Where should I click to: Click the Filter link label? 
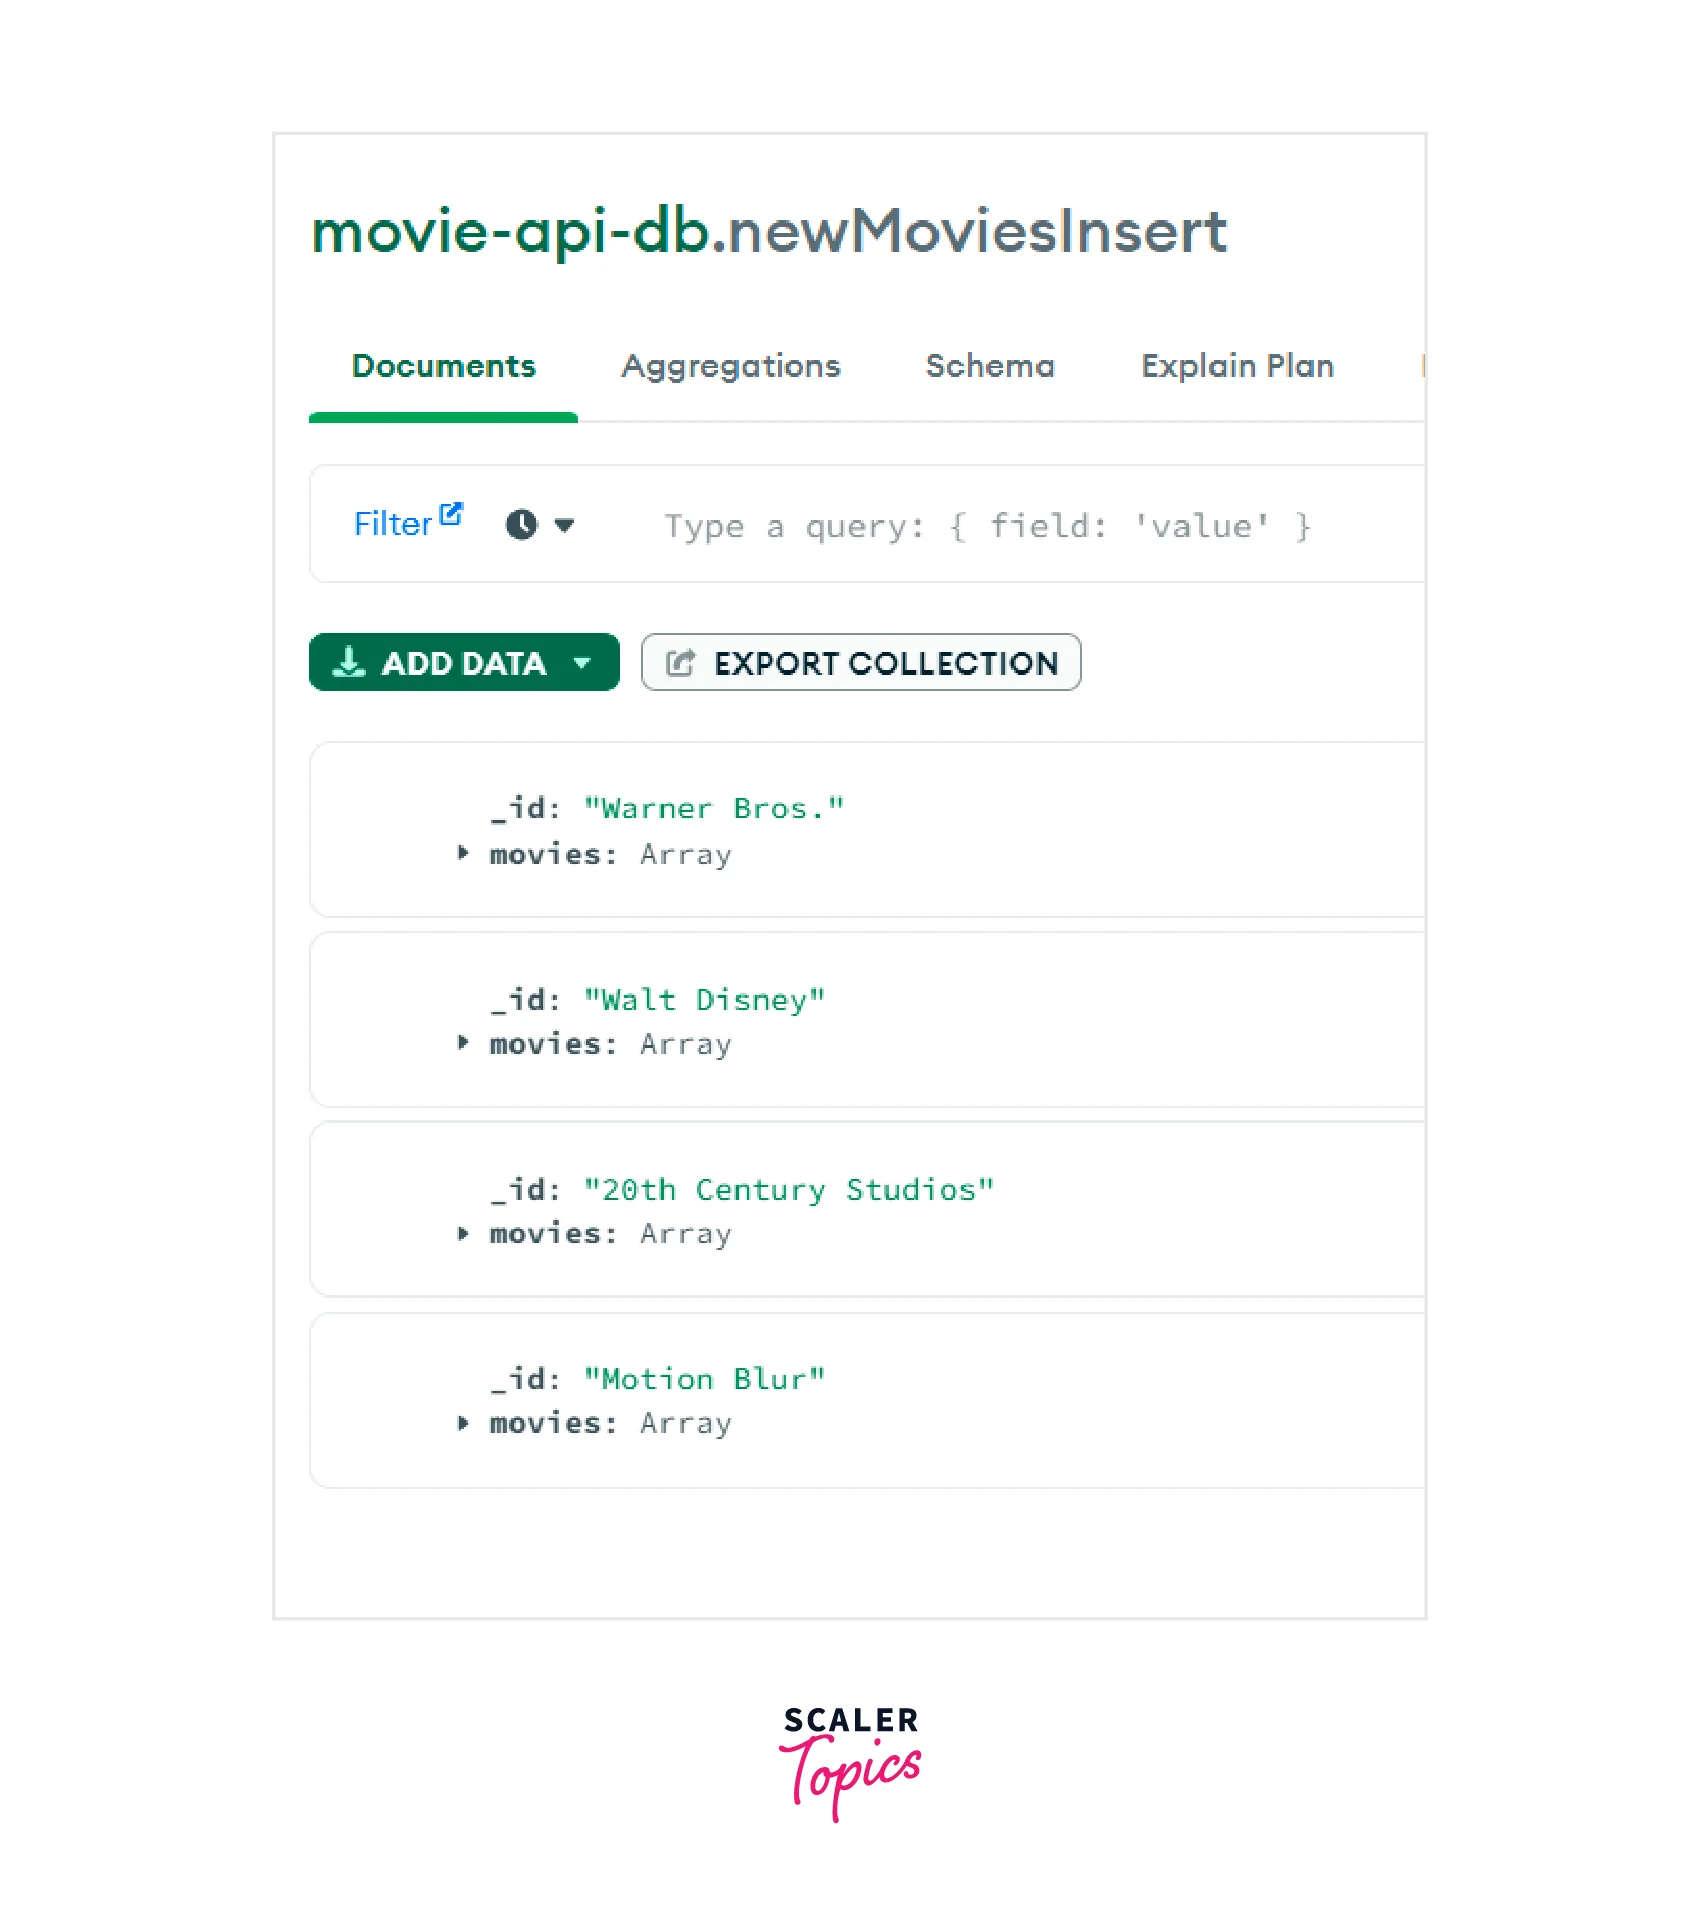tap(392, 524)
